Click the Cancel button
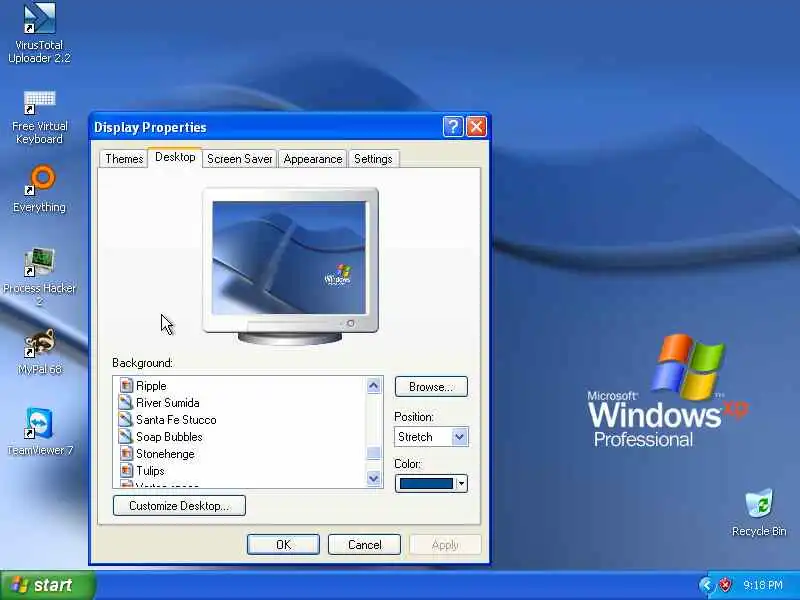 point(364,545)
